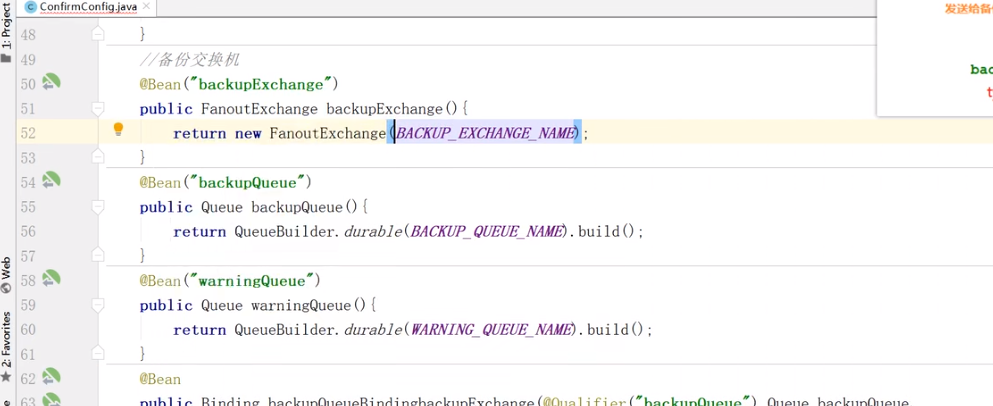Collapse the backupExchange method fold on line 51
The height and width of the screenshot is (406, 993).
click(98, 108)
